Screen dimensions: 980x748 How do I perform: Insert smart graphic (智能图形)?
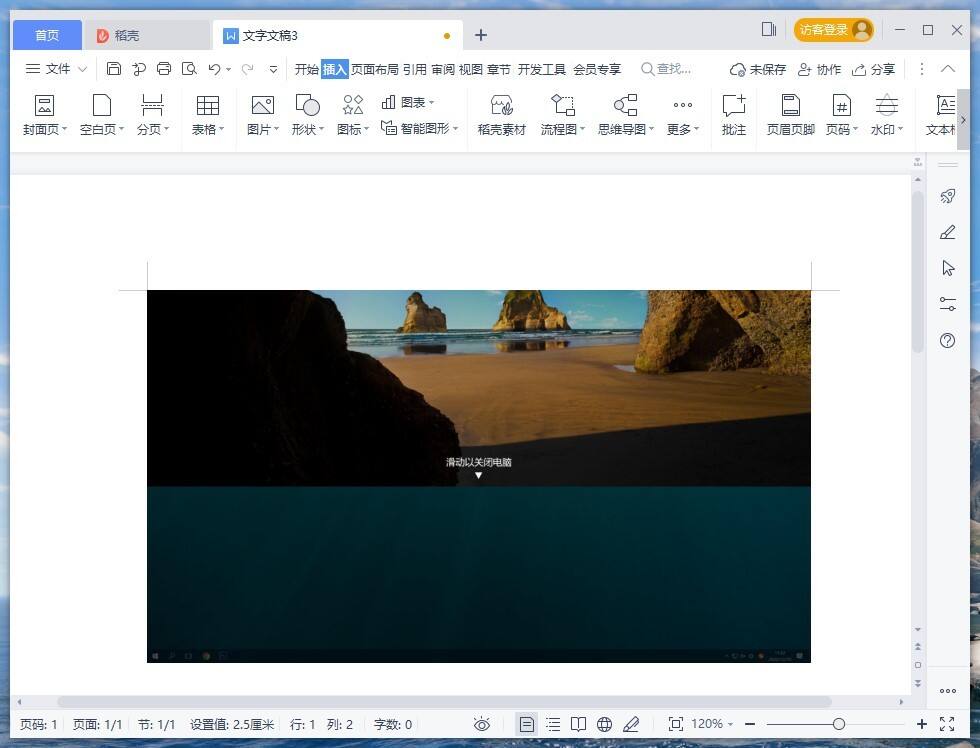pyautogui.click(x=419, y=128)
